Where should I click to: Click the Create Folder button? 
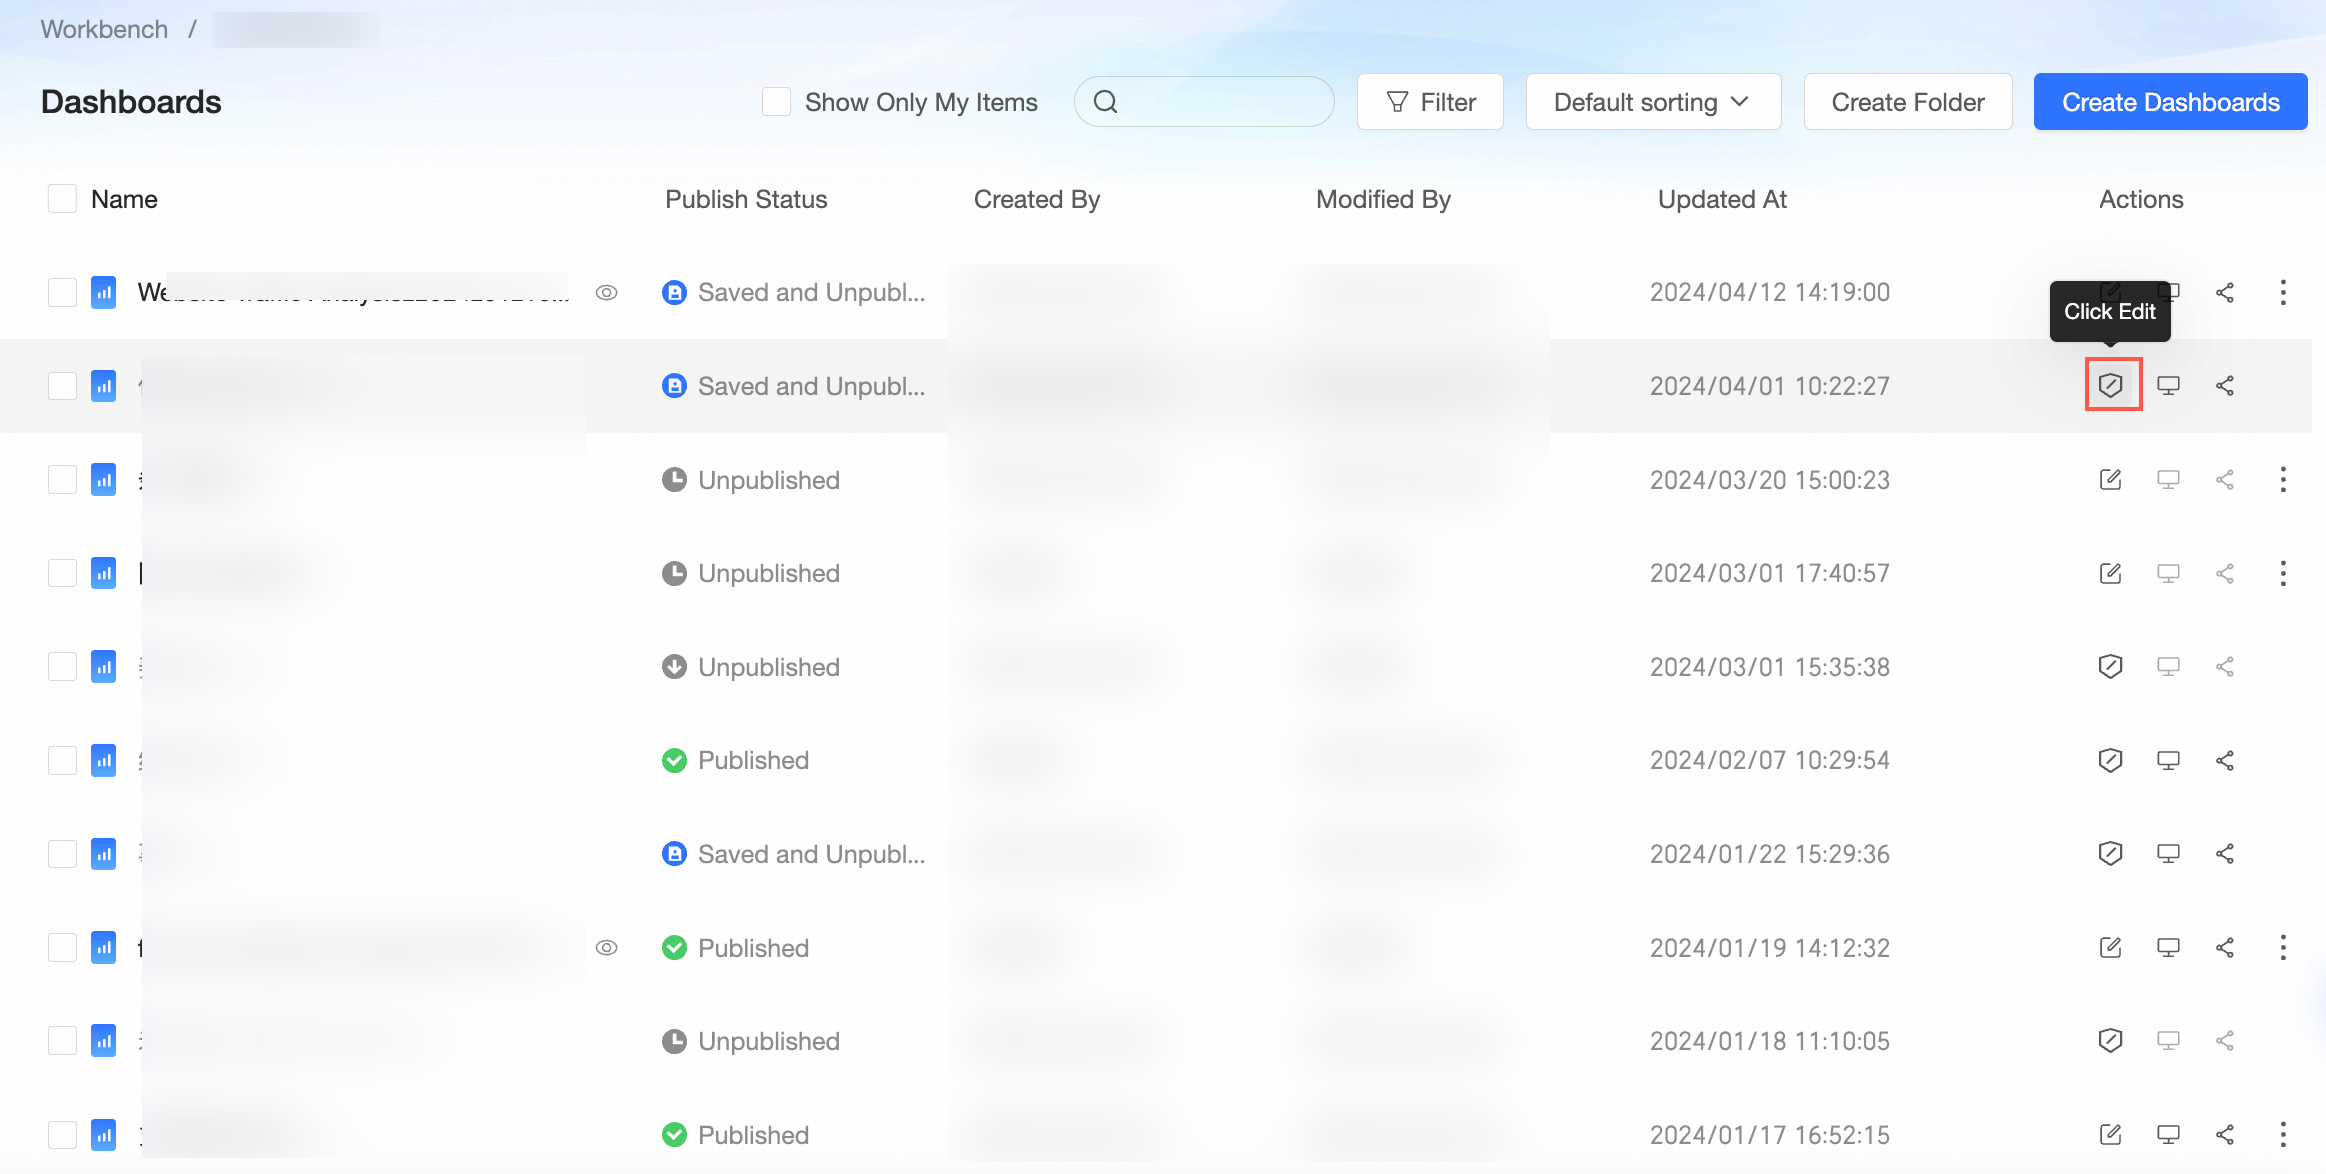pos(1907,102)
